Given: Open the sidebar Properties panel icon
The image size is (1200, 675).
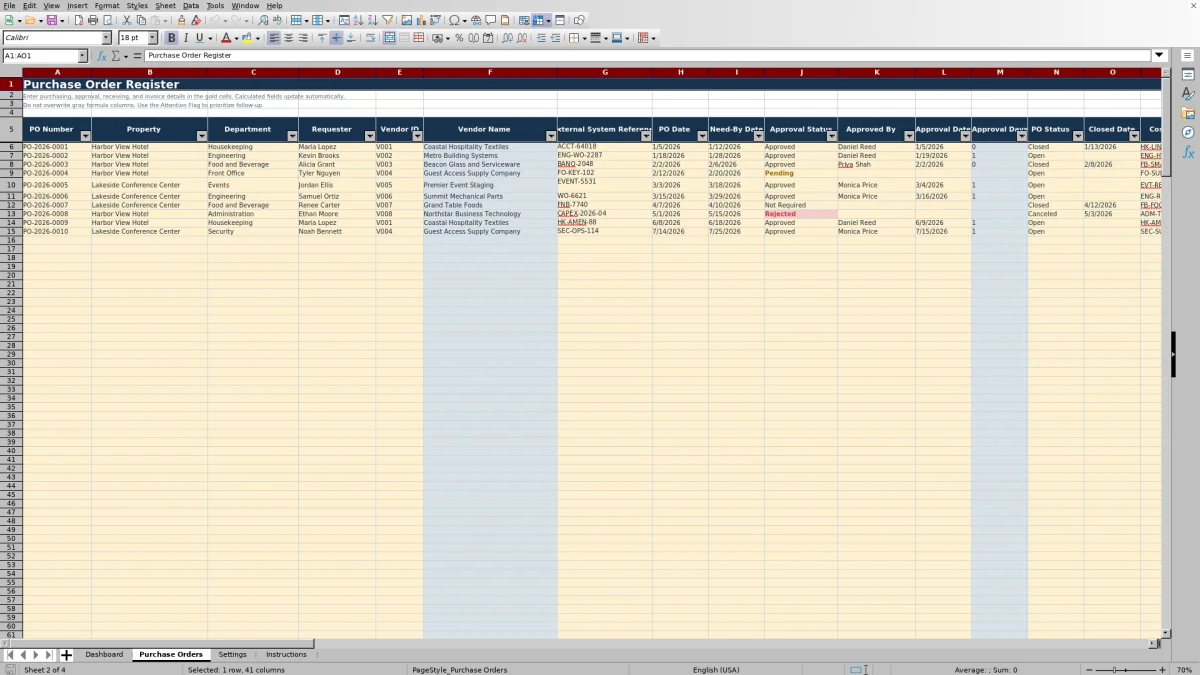Looking at the screenshot, I should pyautogui.click(x=1188, y=75).
